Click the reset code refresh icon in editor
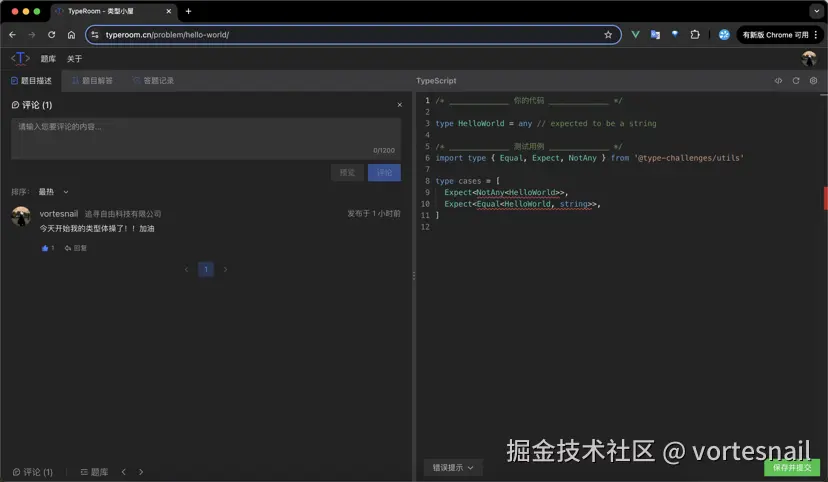The image size is (828, 482). (796, 81)
